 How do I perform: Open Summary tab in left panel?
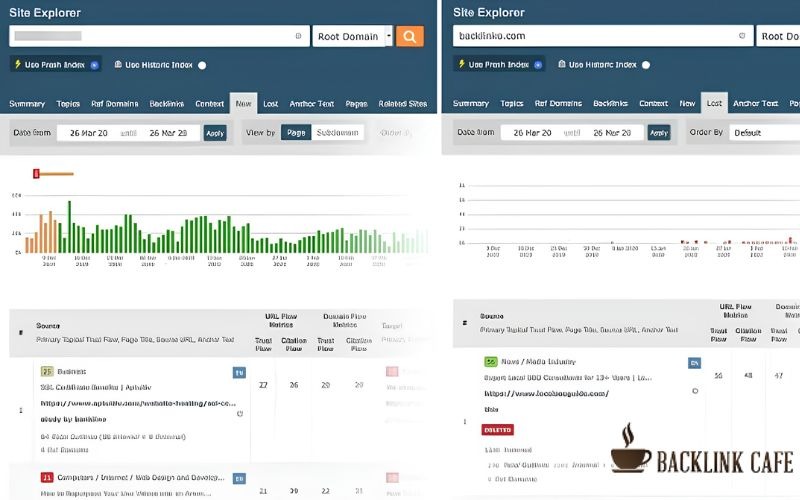pyautogui.click(x=27, y=104)
